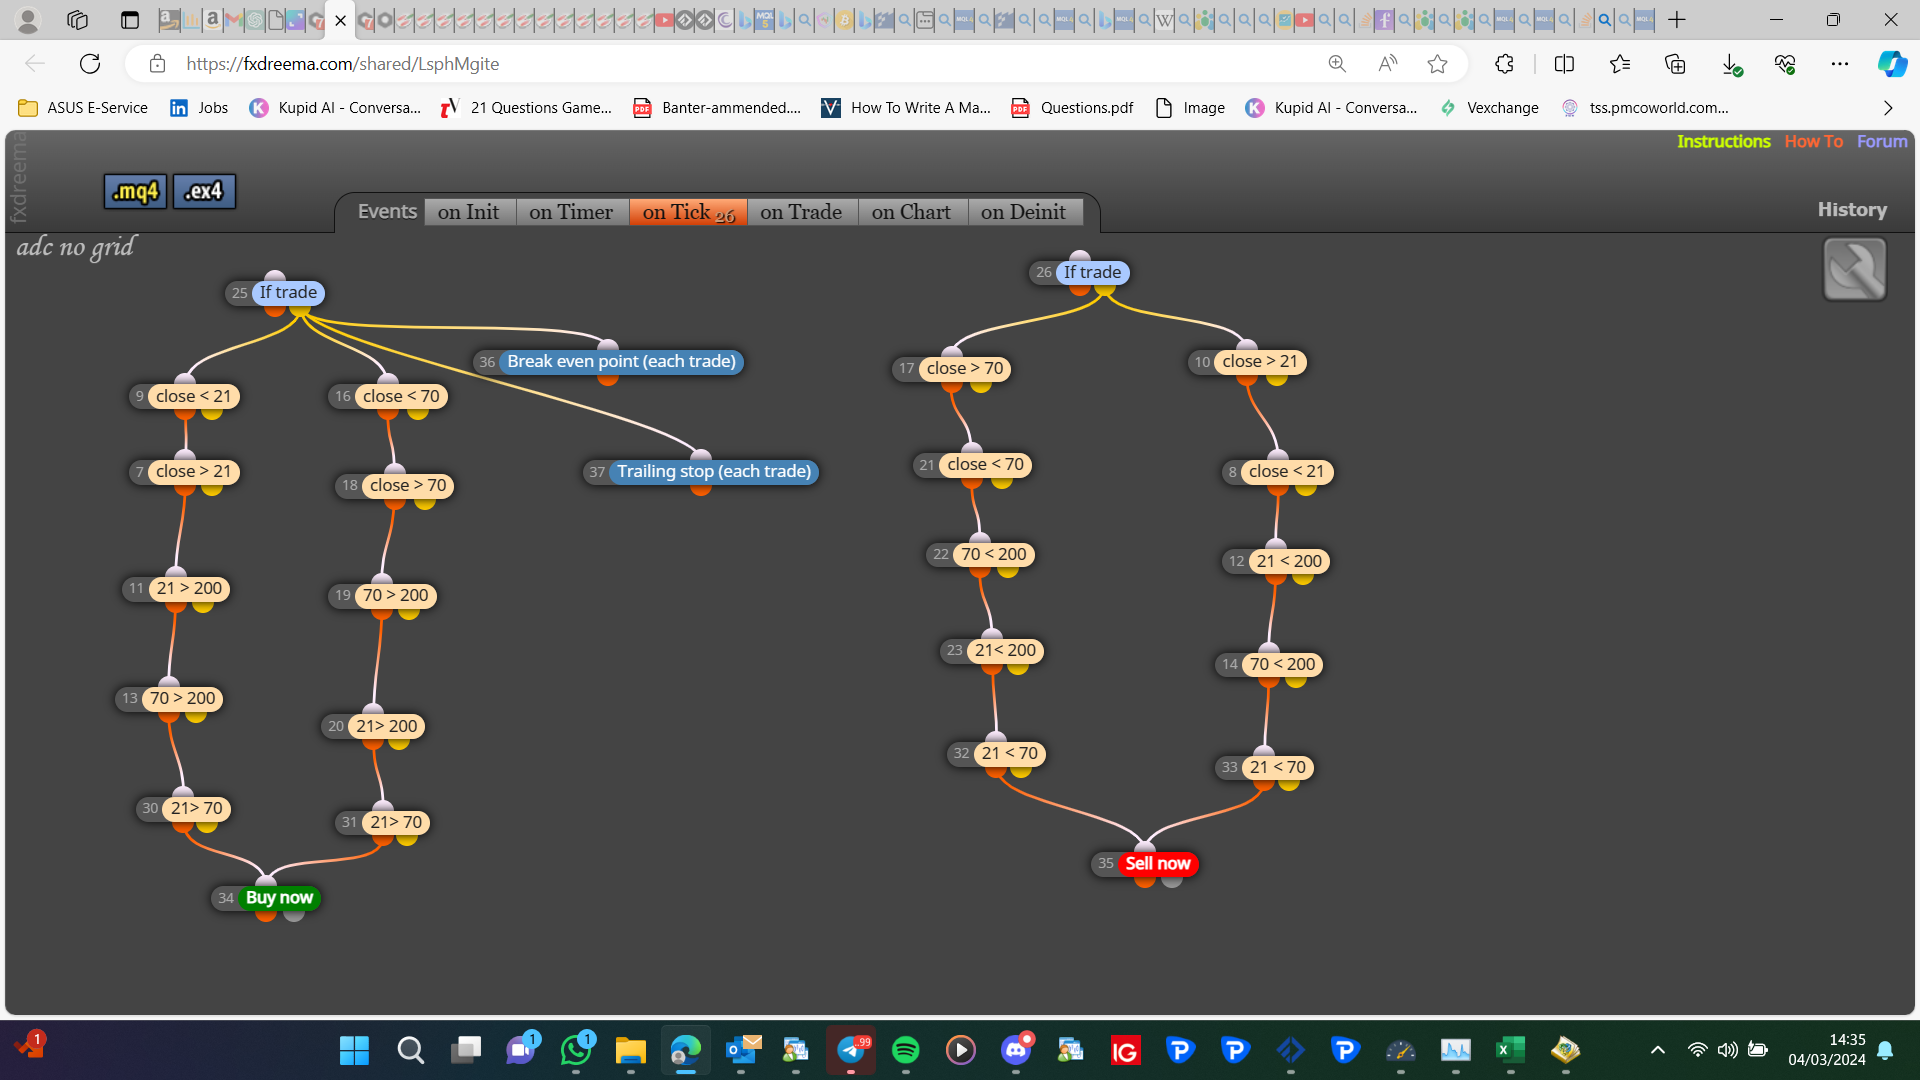This screenshot has height=1080, width=1920.
Task: Show hidden system tray icons
Action: (x=1657, y=1050)
